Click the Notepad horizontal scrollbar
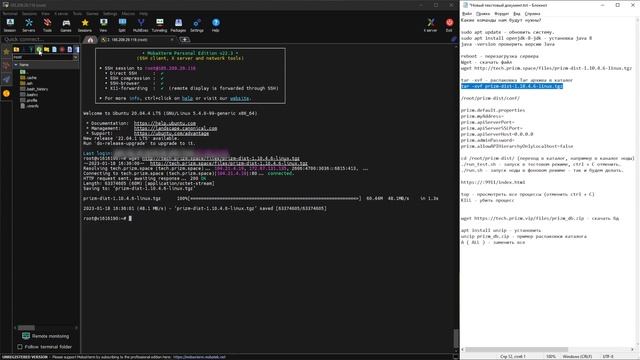640x360 pixels. (x=547, y=350)
